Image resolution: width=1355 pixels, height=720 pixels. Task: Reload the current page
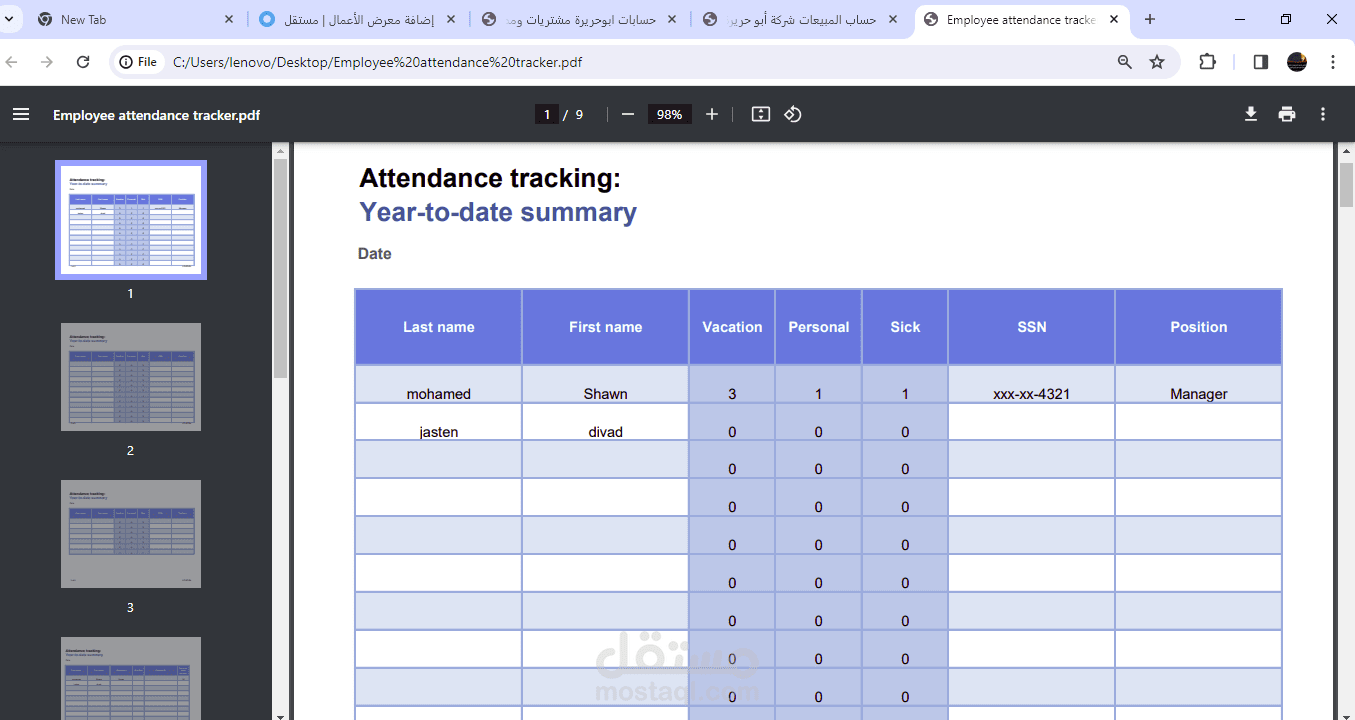point(83,62)
